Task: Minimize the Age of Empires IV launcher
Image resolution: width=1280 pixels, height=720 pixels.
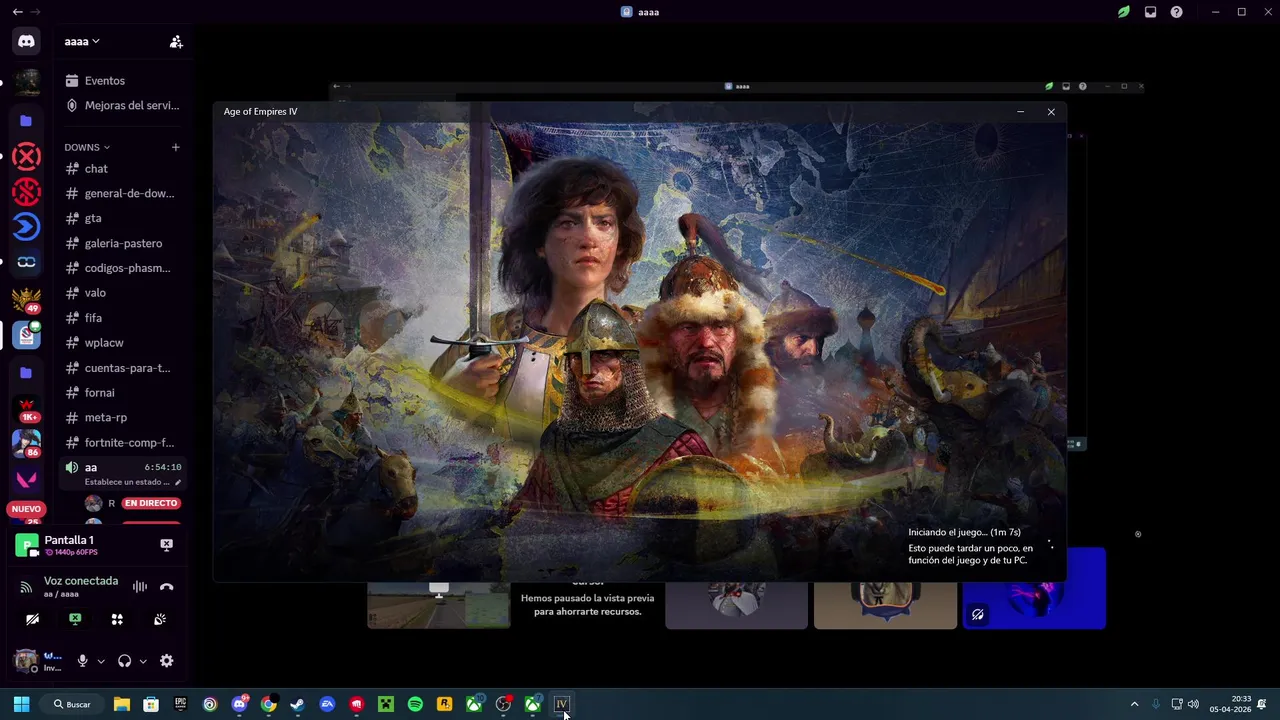Action: [1020, 112]
